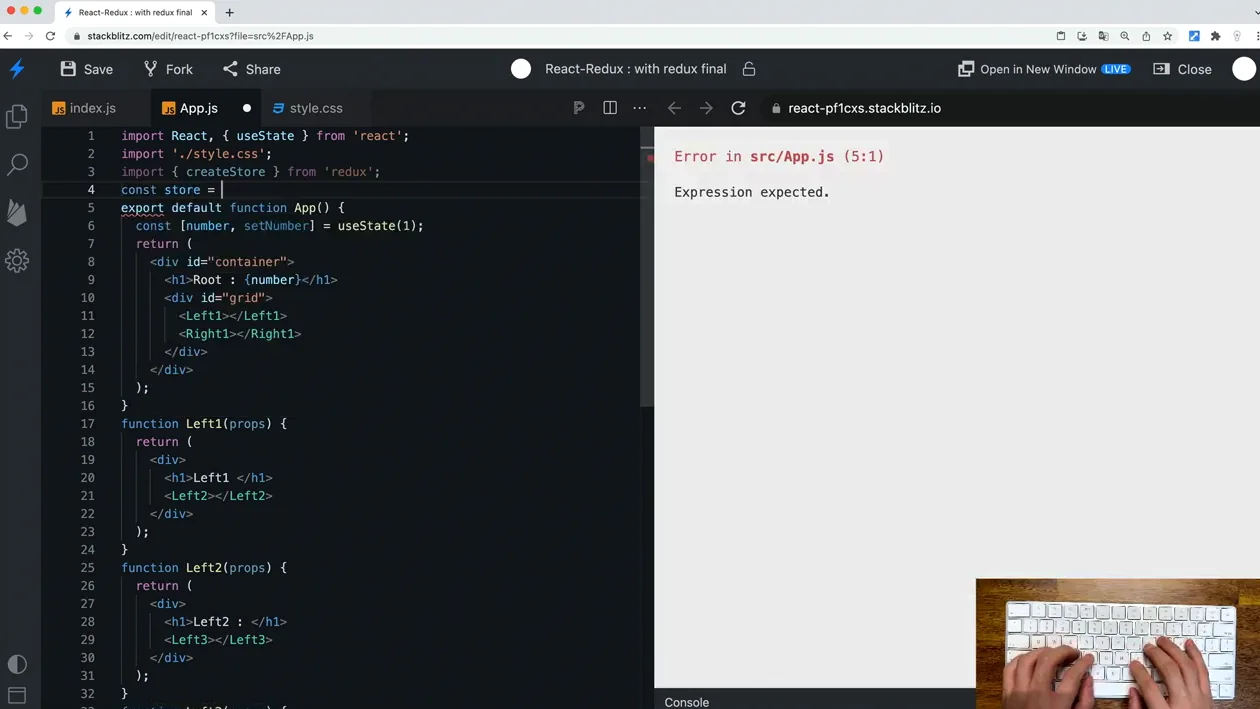Screen dimensions: 1260x709
Task: Reload the browser page
Action: [x=50, y=36]
